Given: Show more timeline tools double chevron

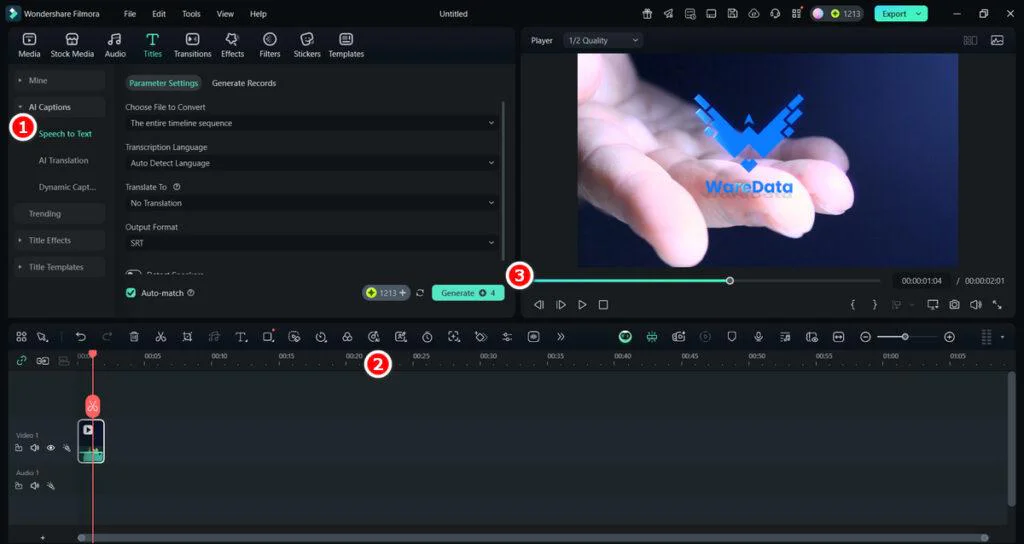Looking at the screenshot, I should click(560, 337).
